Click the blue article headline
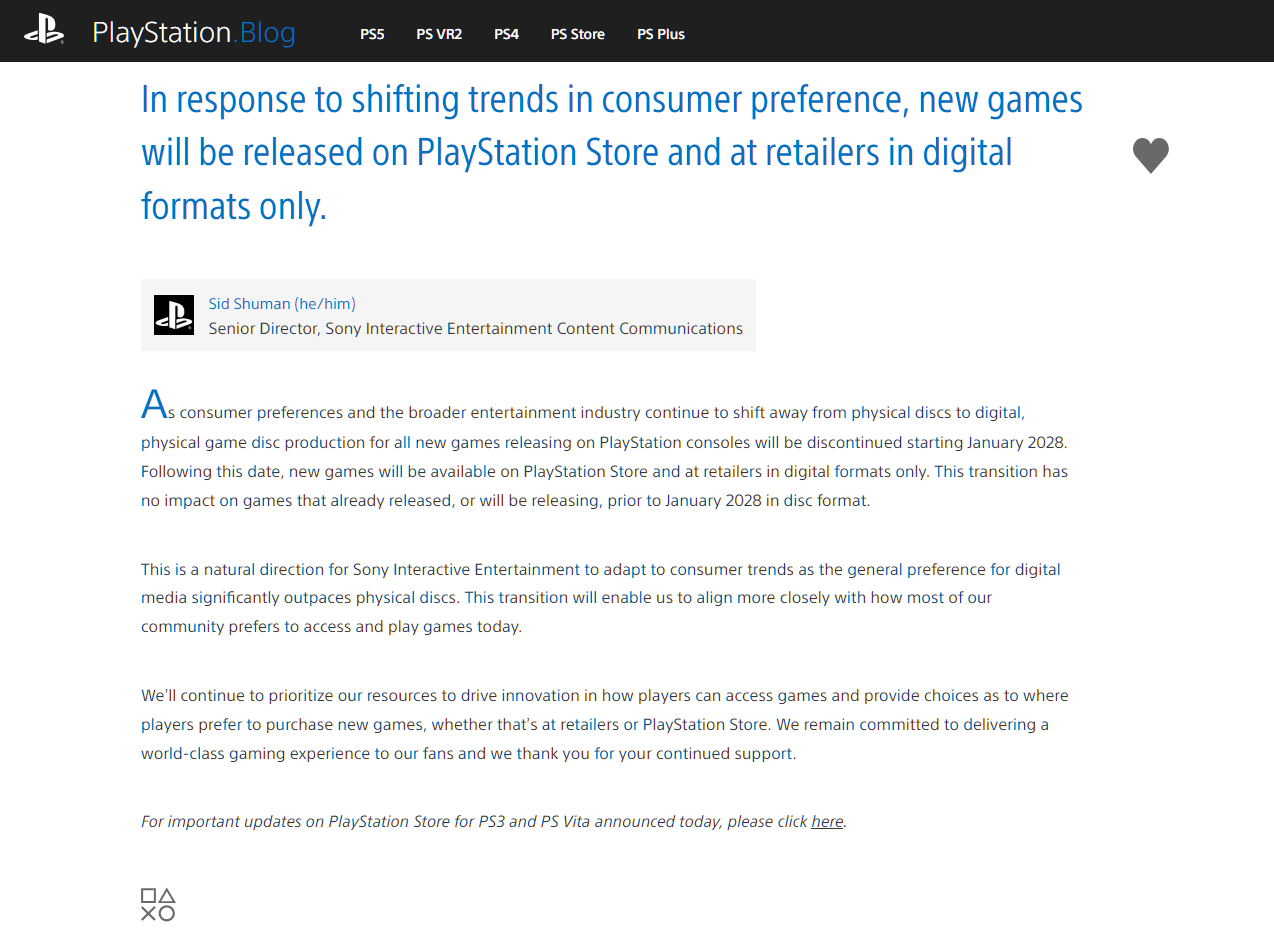This screenshot has height=952, width=1274. (612, 153)
